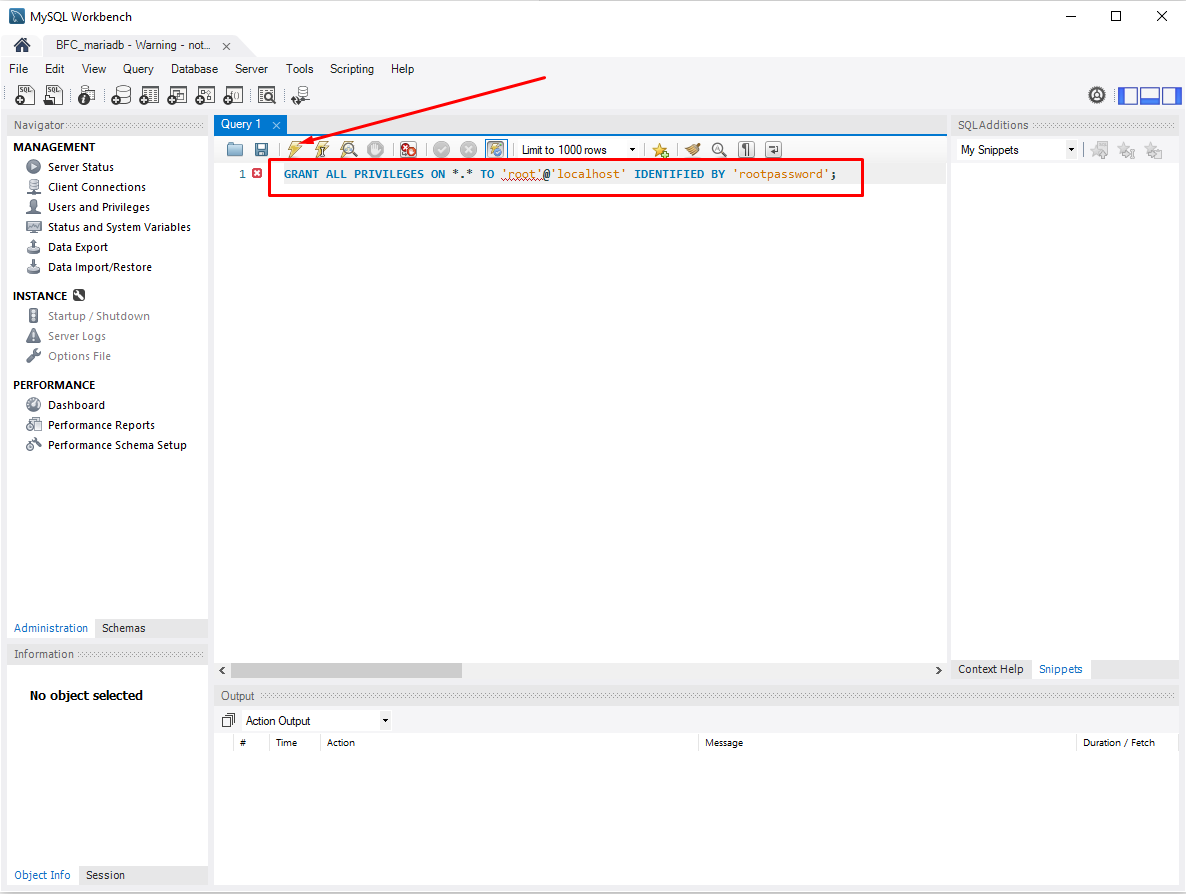The image size is (1186, 894).
Task: Click the editor horizontal scrollbar thumb
Action: click(346, 670)
